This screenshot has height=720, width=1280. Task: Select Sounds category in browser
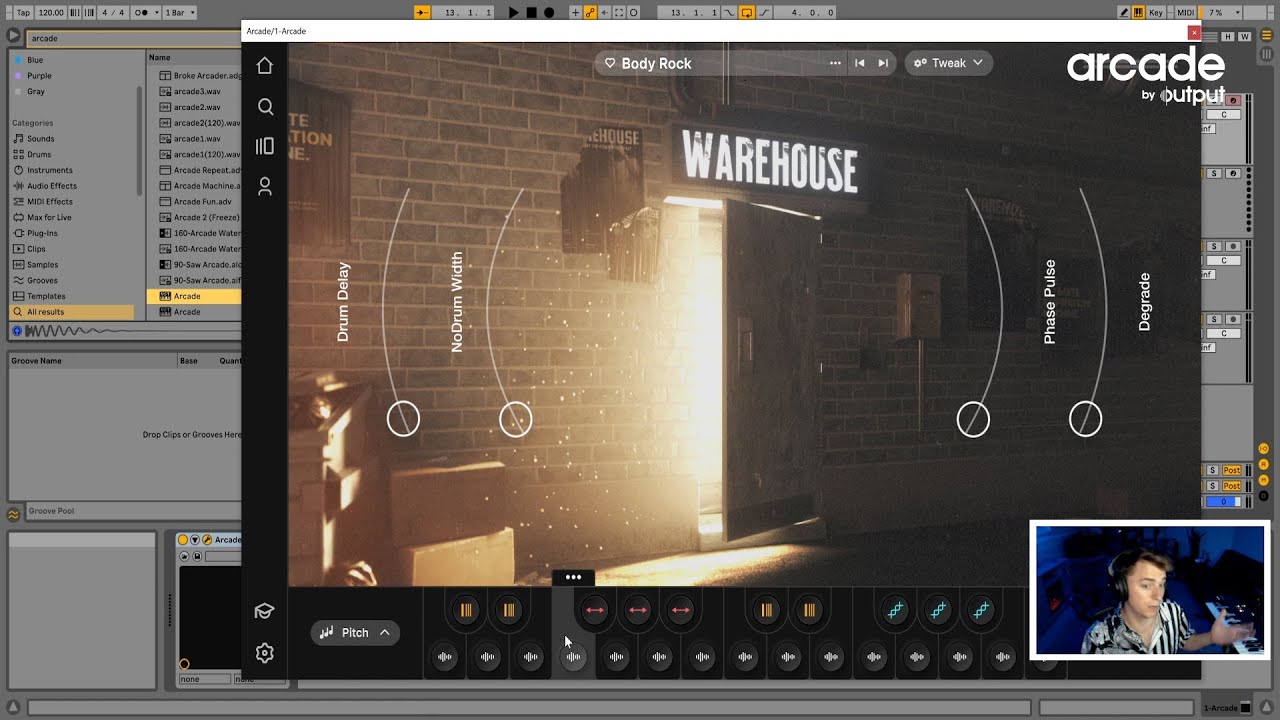pos(41,139)
